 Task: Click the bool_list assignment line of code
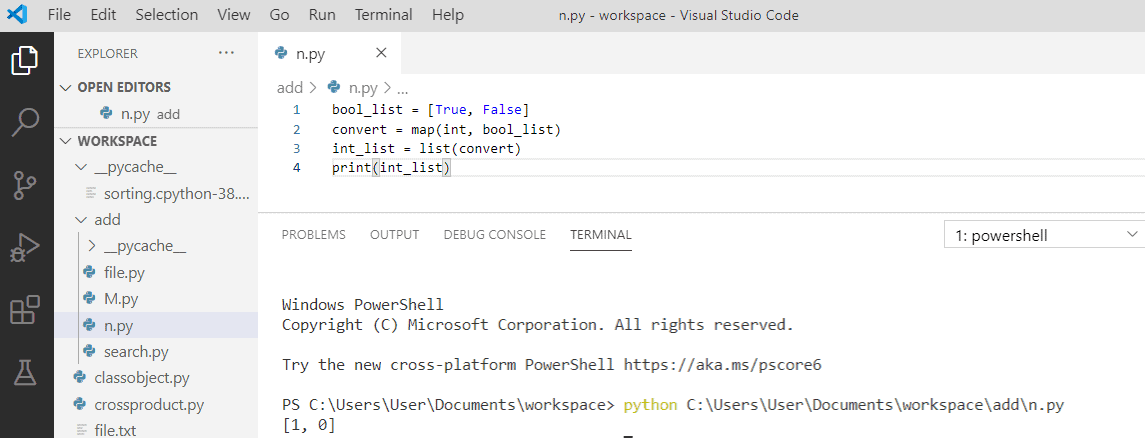pyautogui.click(x=430, y=110)
